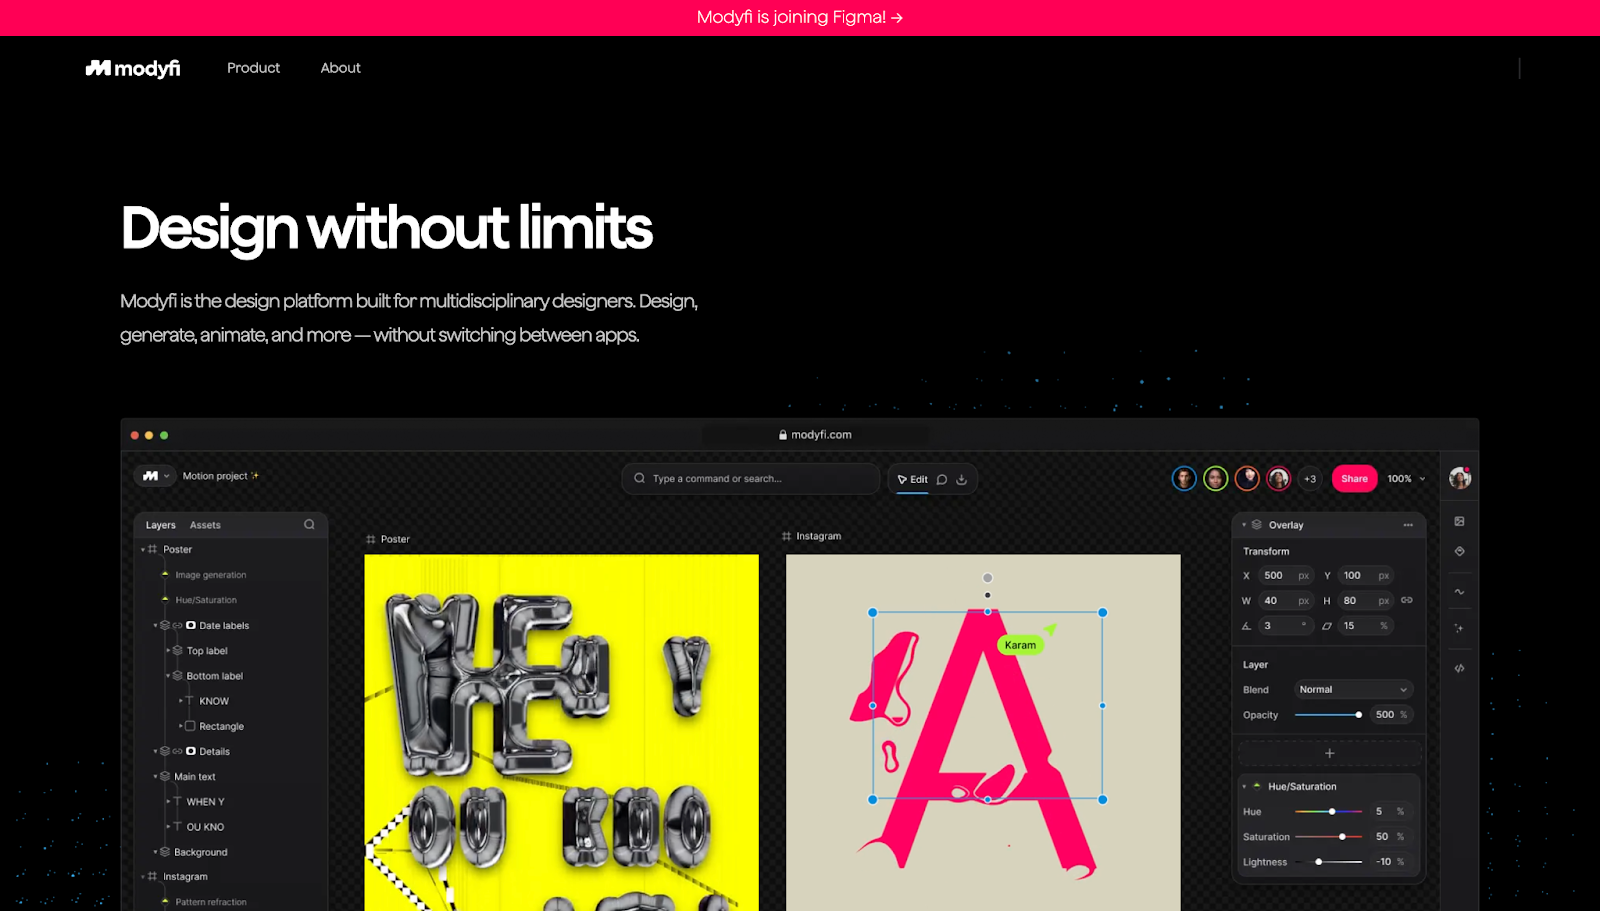
Task: Open the Overlay panel more options
Action: 1408,525
